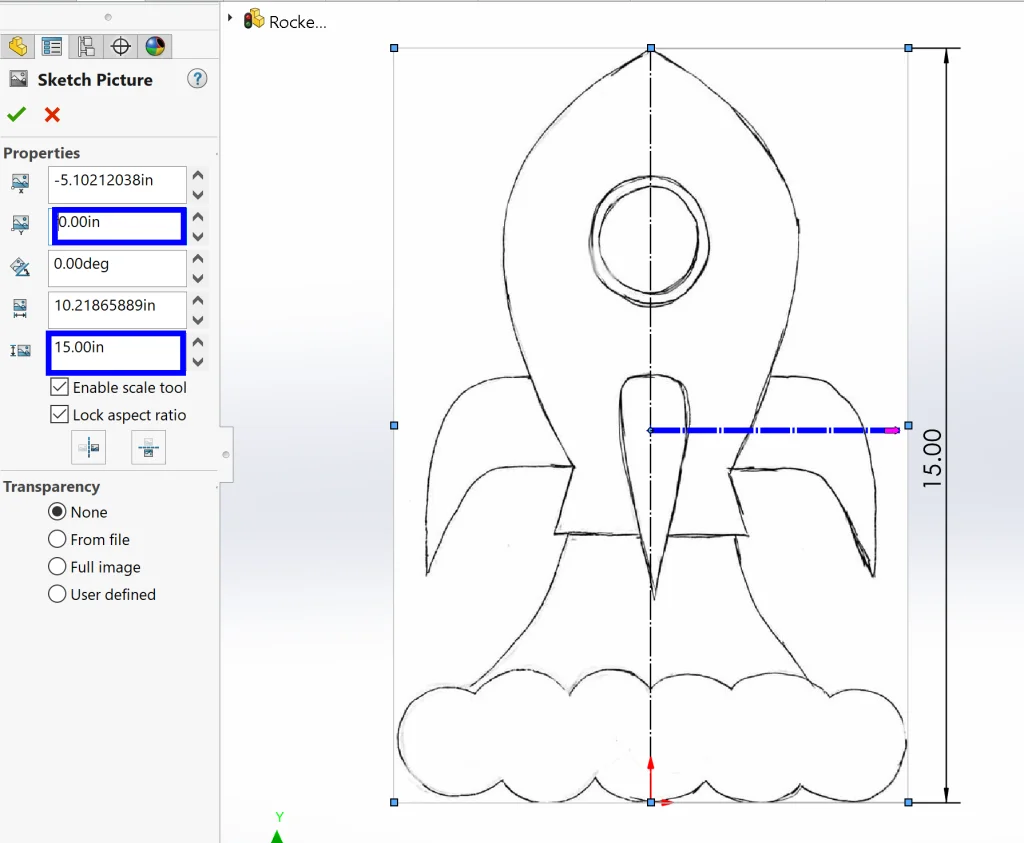Expand the Rocket flyout tree item
The image size is (1024, 843).
230,18
